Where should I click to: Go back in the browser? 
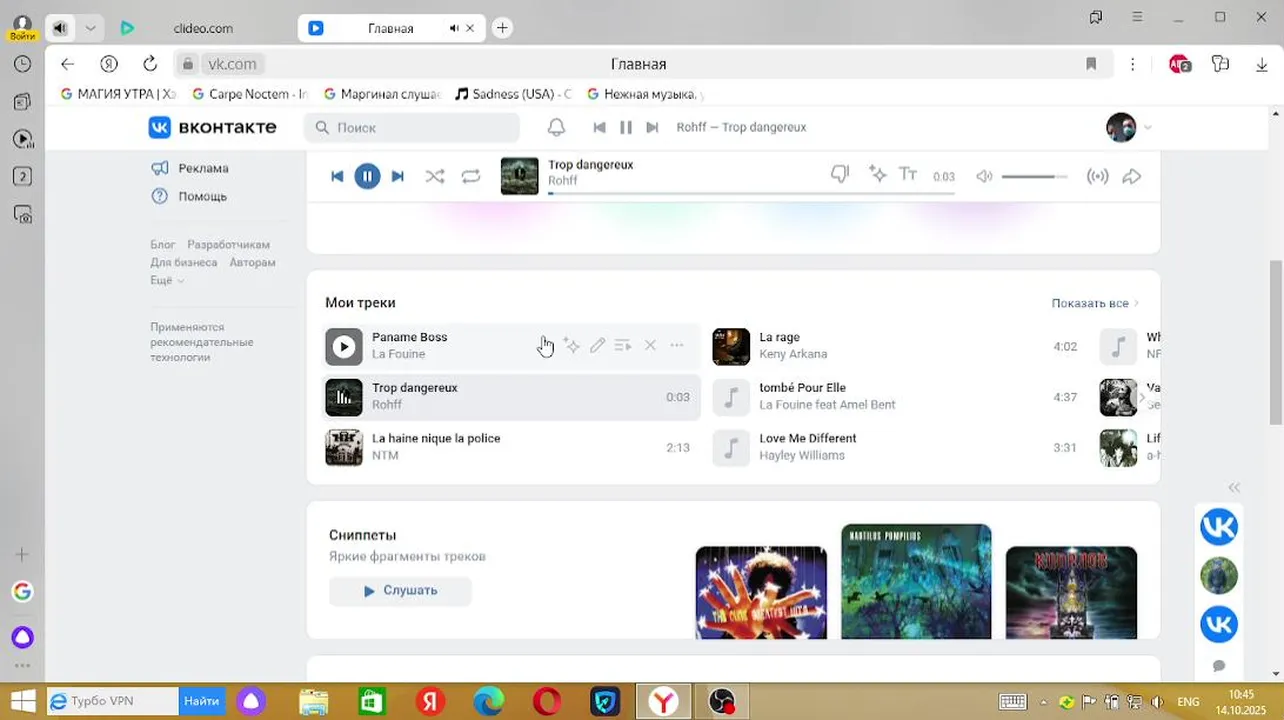coord(67,64)
